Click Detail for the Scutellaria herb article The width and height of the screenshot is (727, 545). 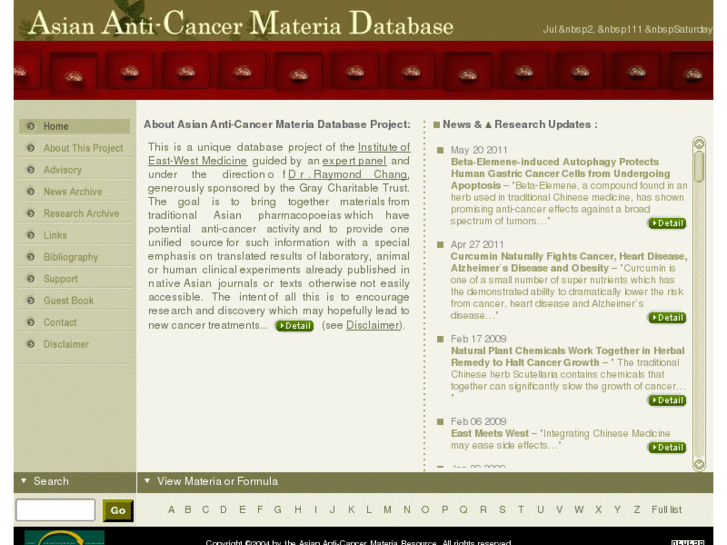pyautogui.click(x=667, y=400)
